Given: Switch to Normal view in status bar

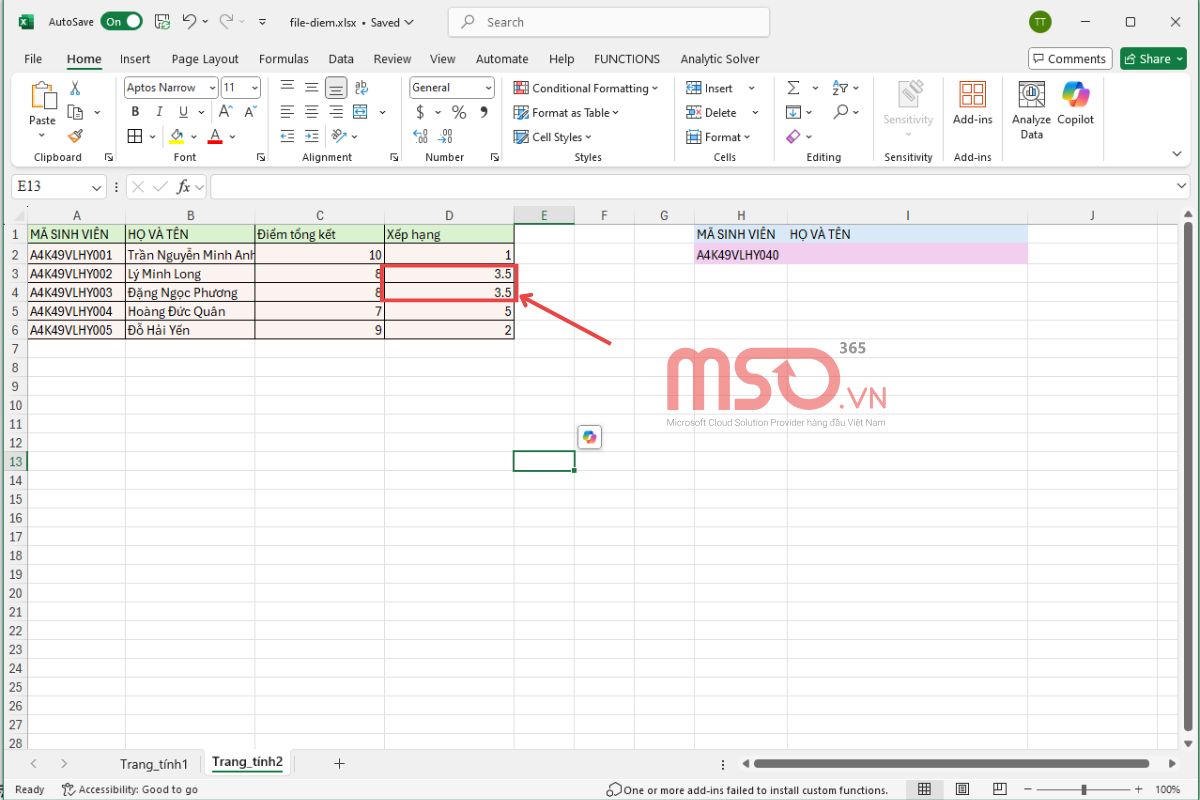Looking at the screenshot, I should (925, 789).
